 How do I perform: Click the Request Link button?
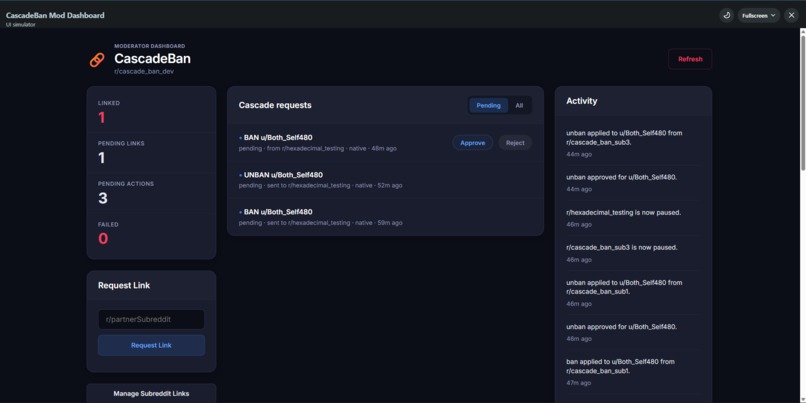[x=151, y=345]
